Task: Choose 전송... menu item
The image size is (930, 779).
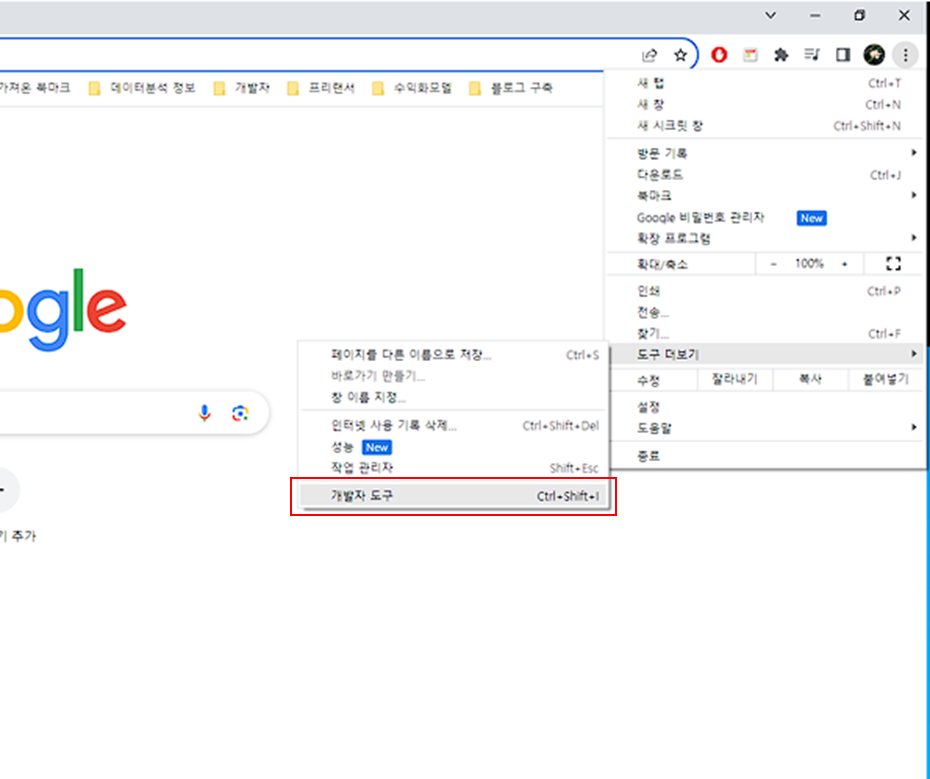Action: pyautogui.click(x=766, y=312)
